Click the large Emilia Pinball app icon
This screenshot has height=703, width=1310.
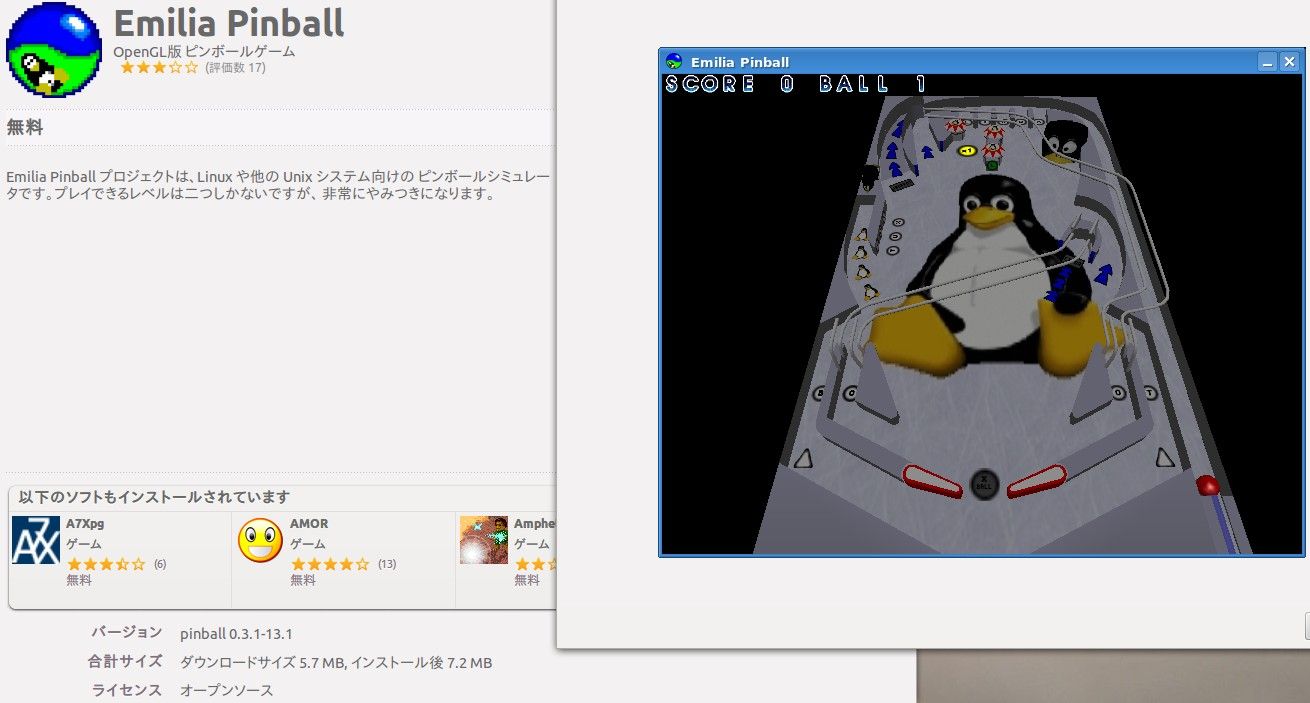click(54, 50)
